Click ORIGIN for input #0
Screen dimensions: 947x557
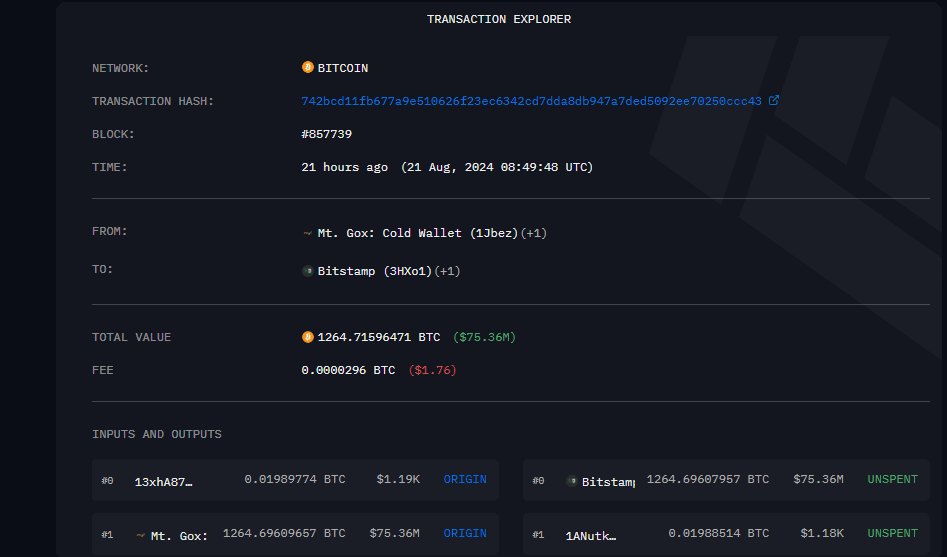pos(465,480)
